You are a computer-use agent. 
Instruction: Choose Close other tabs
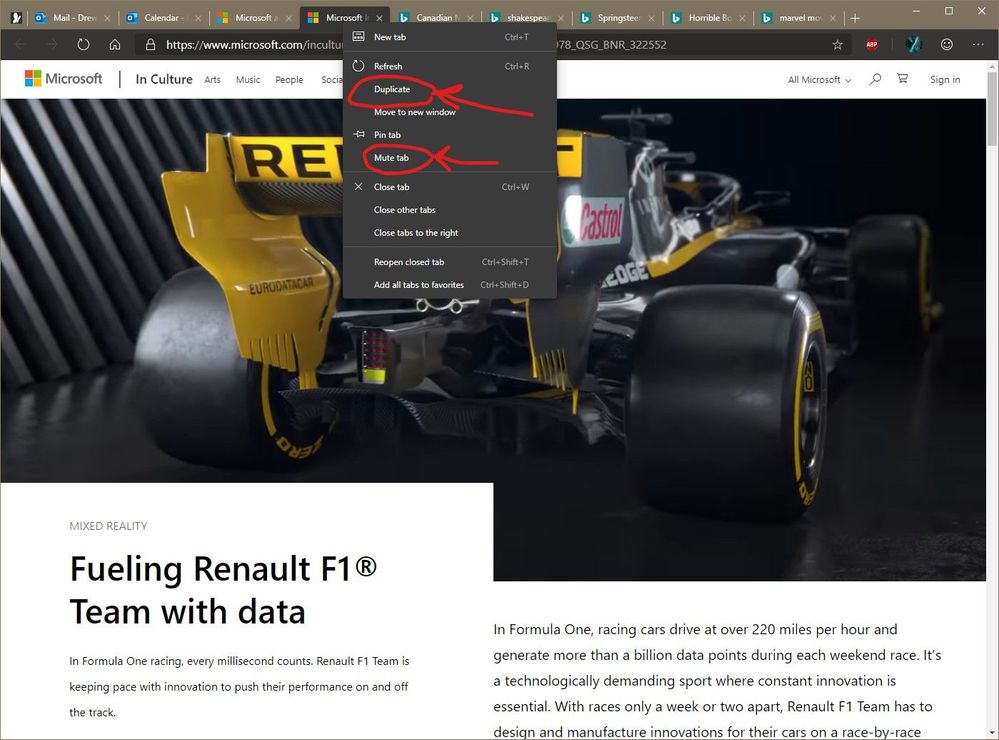pyautogui.click(x=450, y=210)
